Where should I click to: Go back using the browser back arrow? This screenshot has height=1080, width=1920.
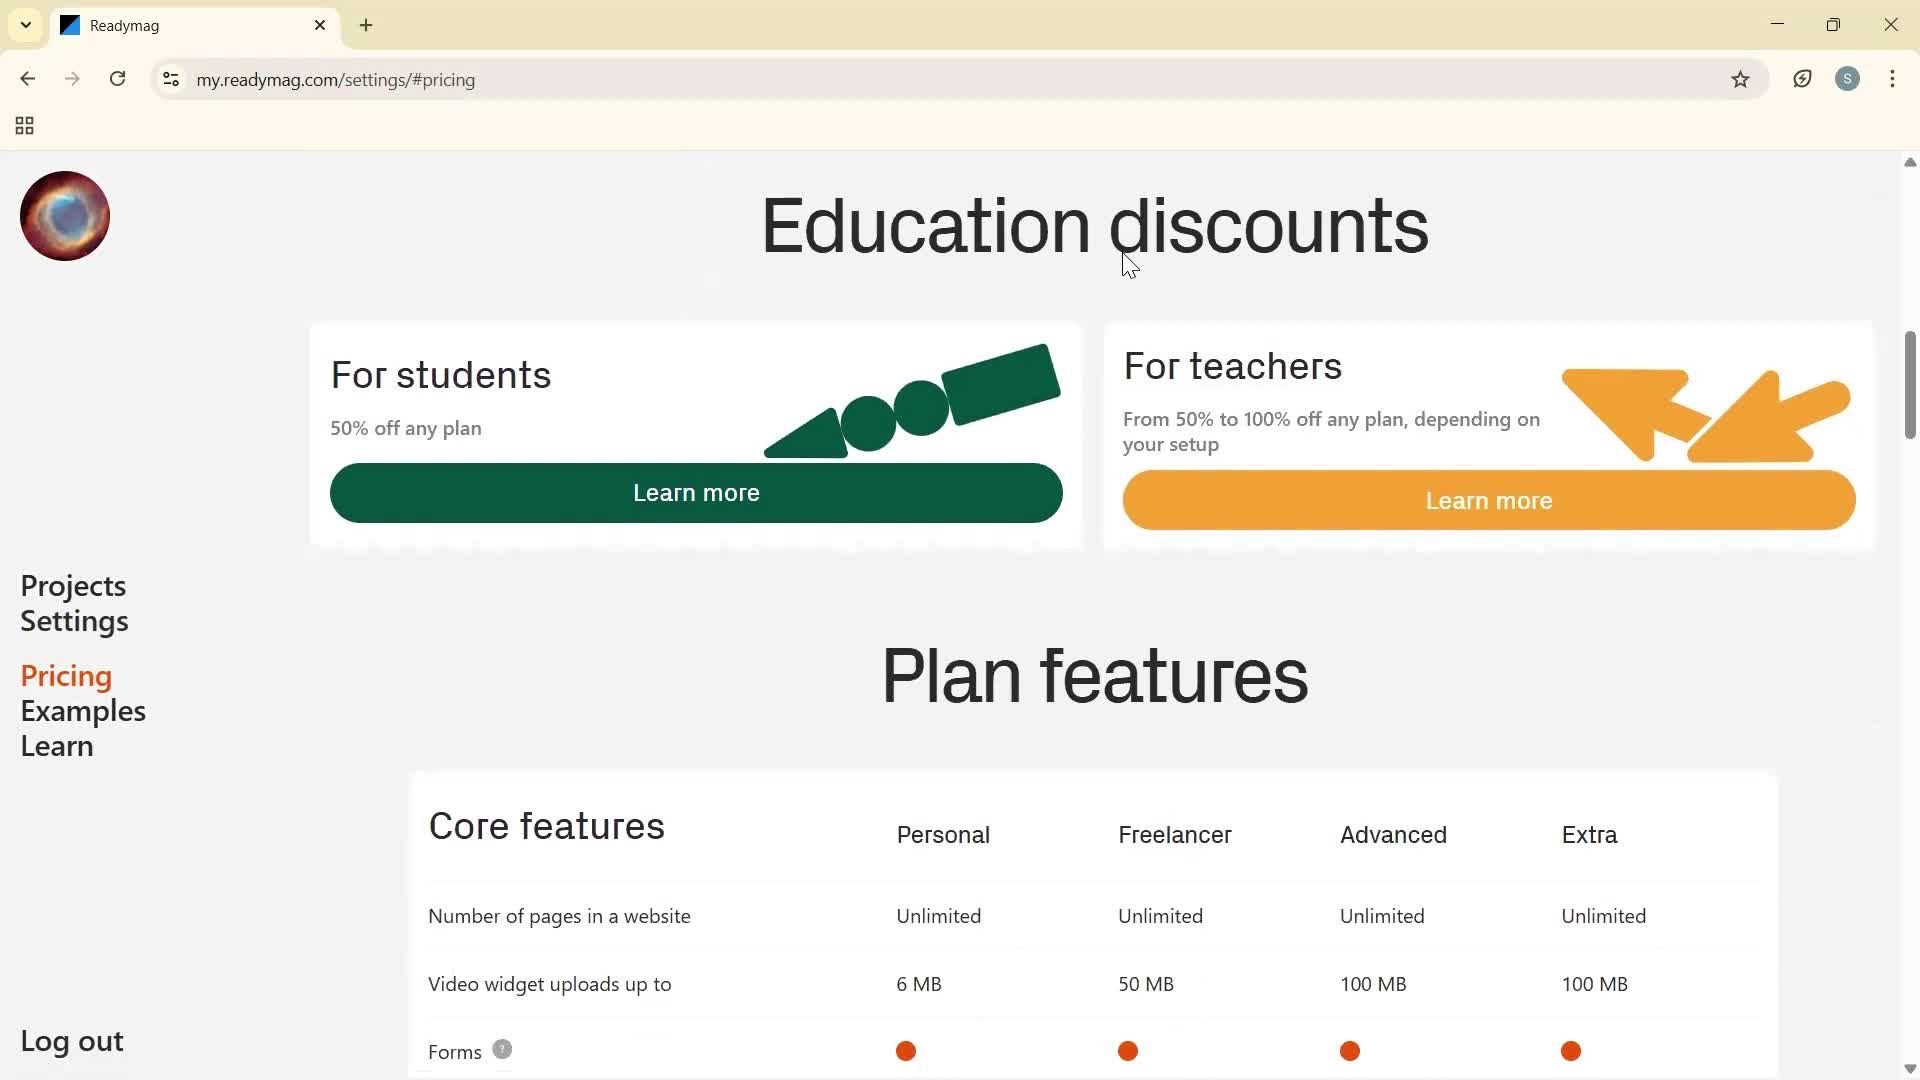click(x=28, y=80)
